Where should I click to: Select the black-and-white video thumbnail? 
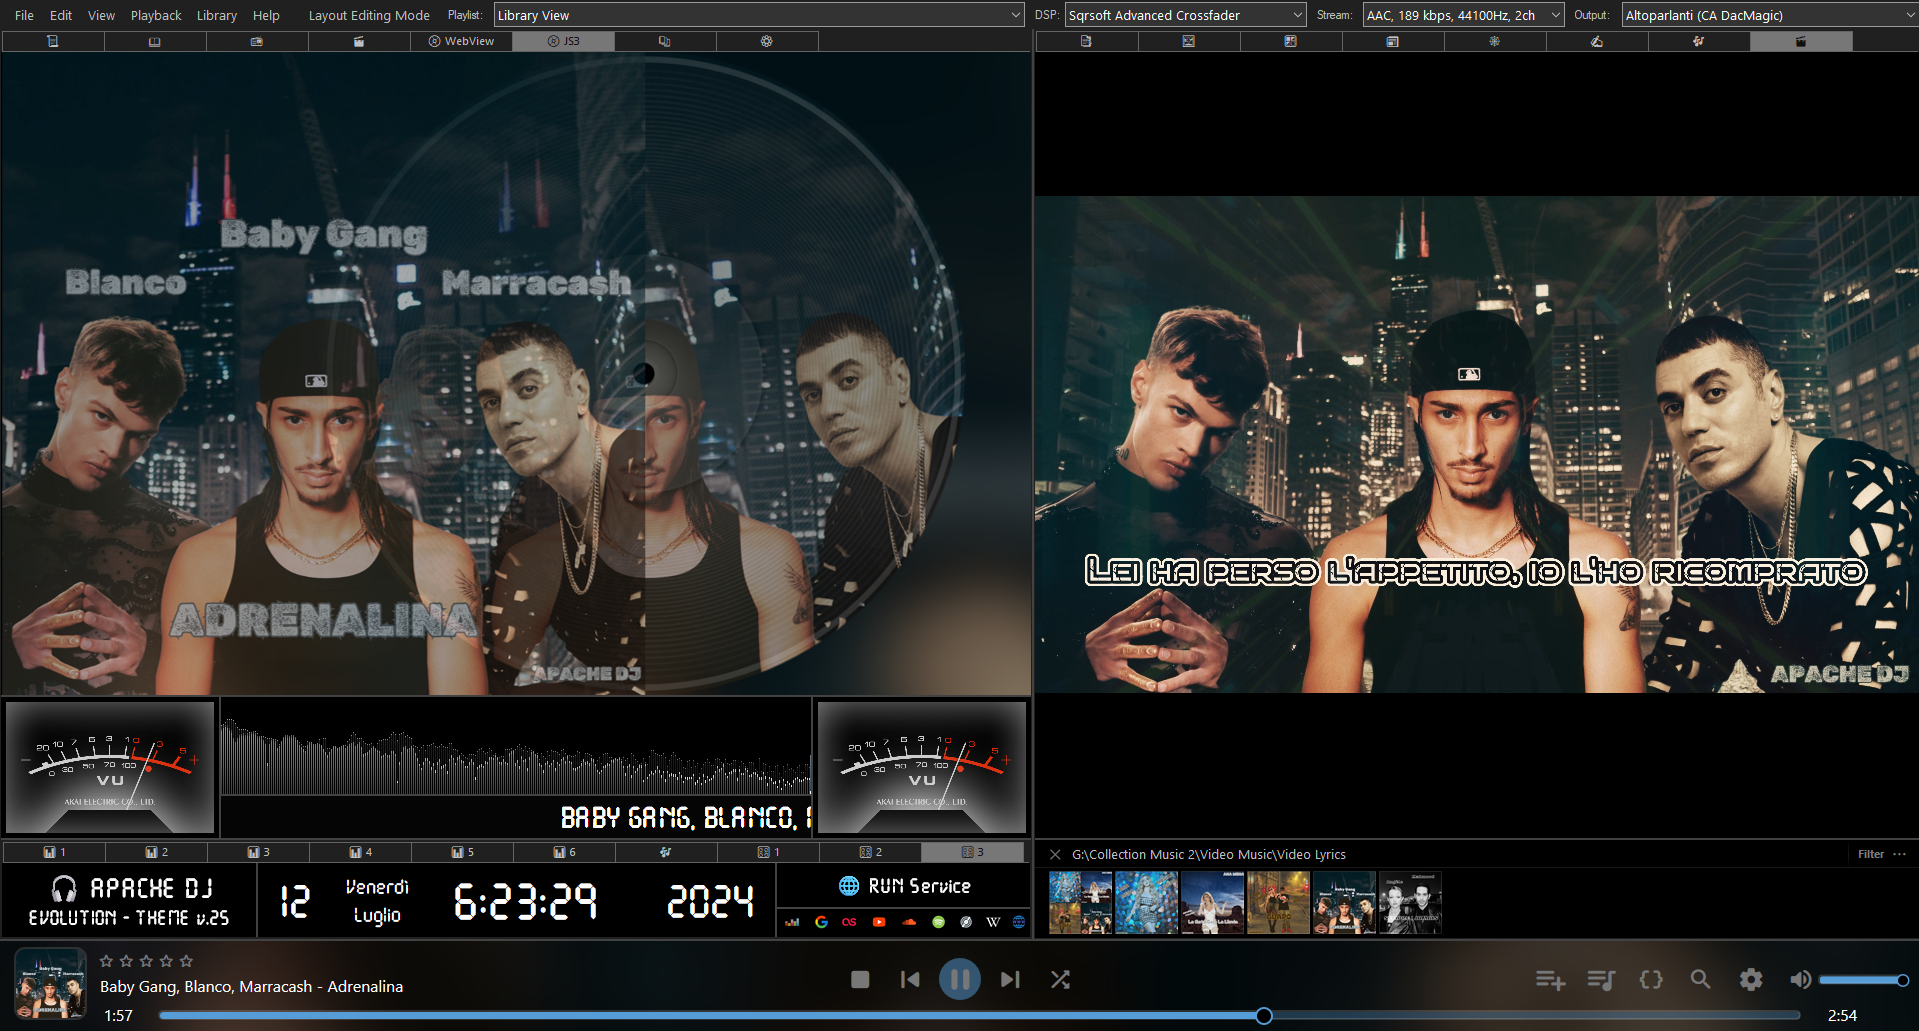pyautogui.click(x=1410, y=902)
